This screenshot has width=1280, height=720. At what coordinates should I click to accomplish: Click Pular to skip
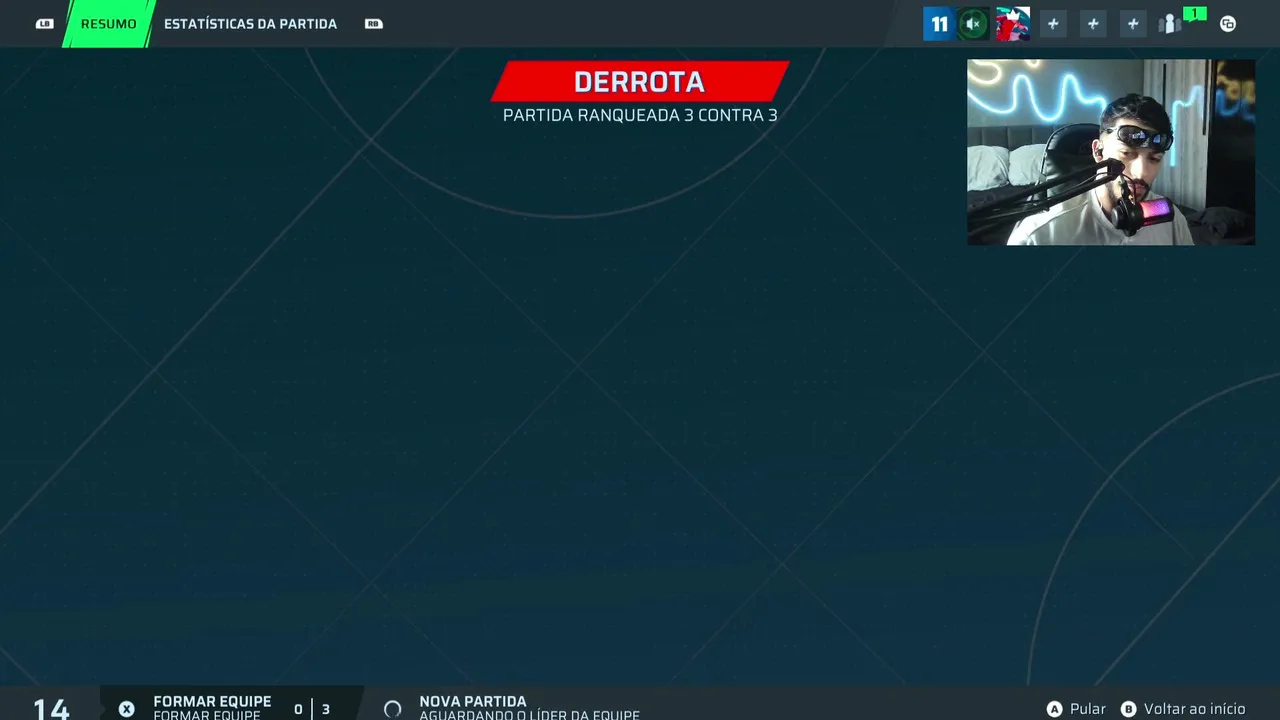1088,709
